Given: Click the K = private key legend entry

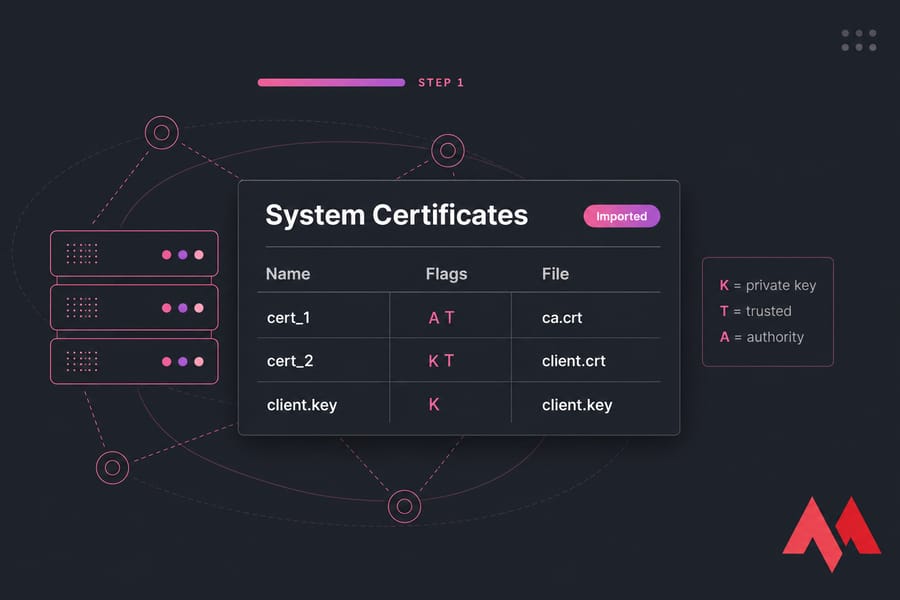Looking at the screenshot, I should pos(768,285).
